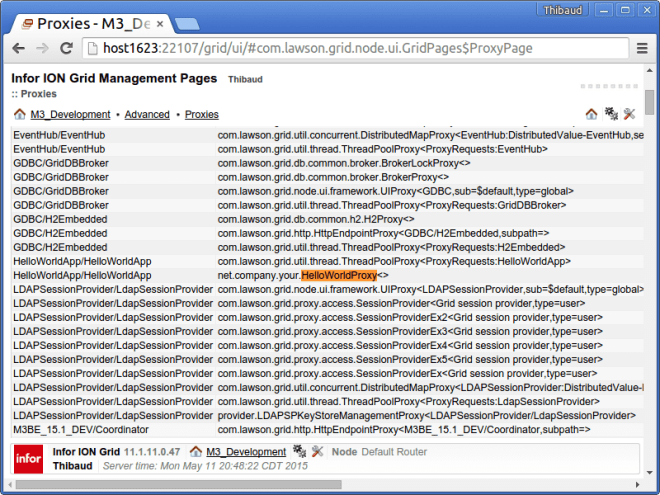This screenshot has width=660, height=495.
Task: Open the wrench tools icon in page header
Action: pos(629,115)
